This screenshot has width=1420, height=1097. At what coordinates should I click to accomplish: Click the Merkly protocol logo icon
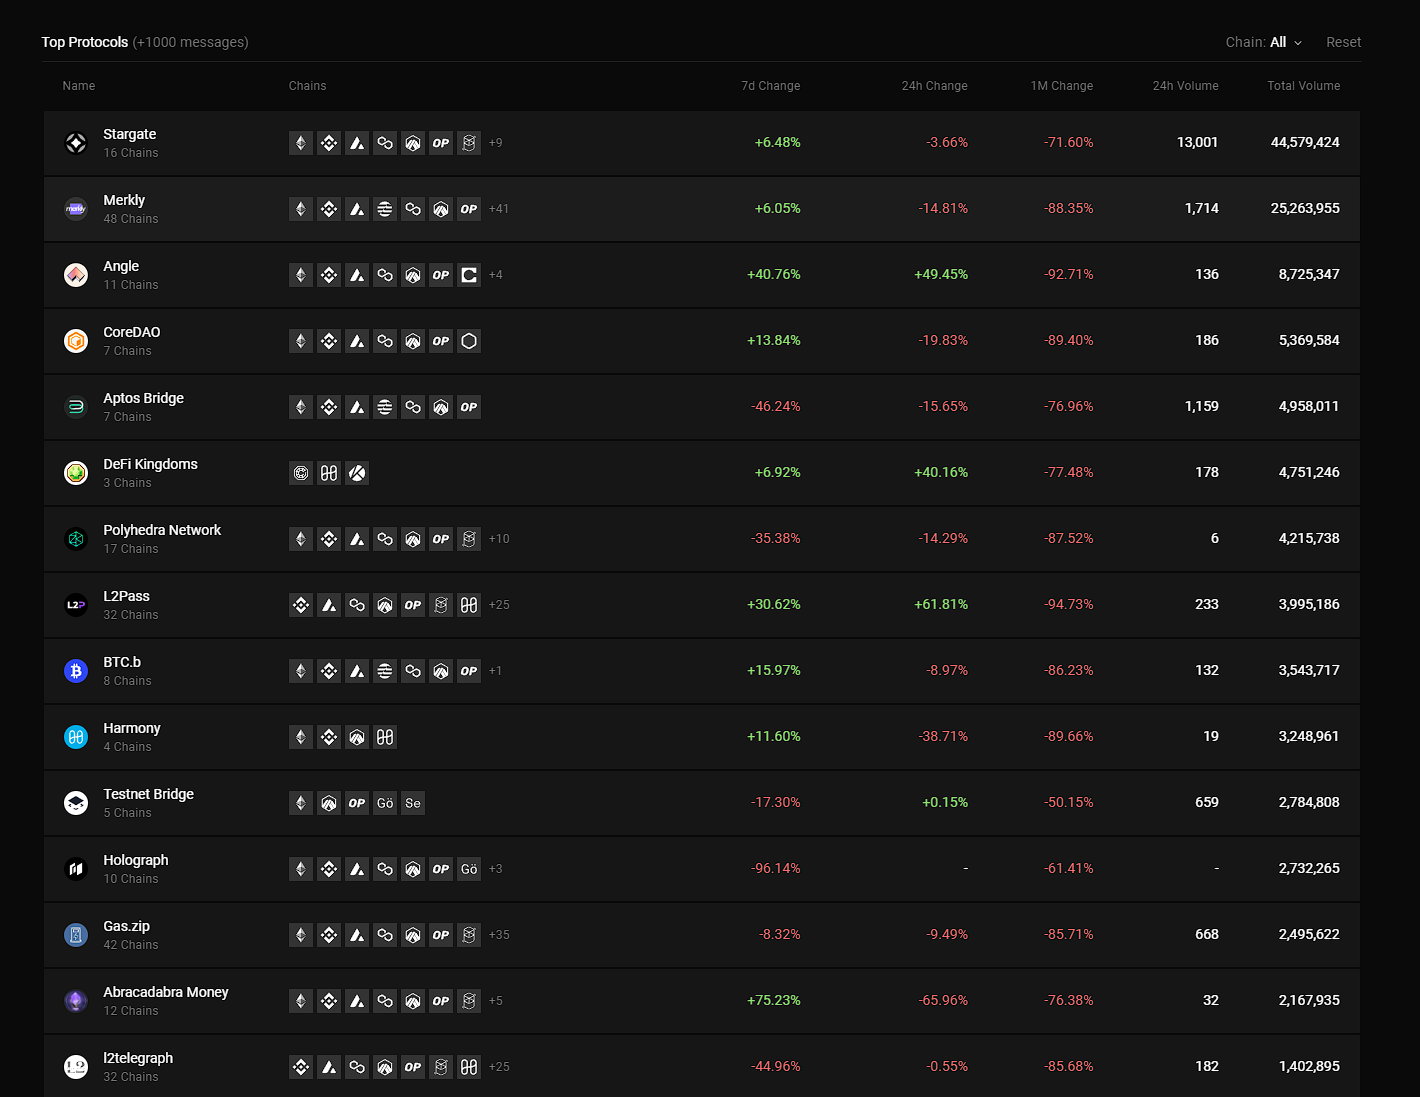click(x=76, y=209)
